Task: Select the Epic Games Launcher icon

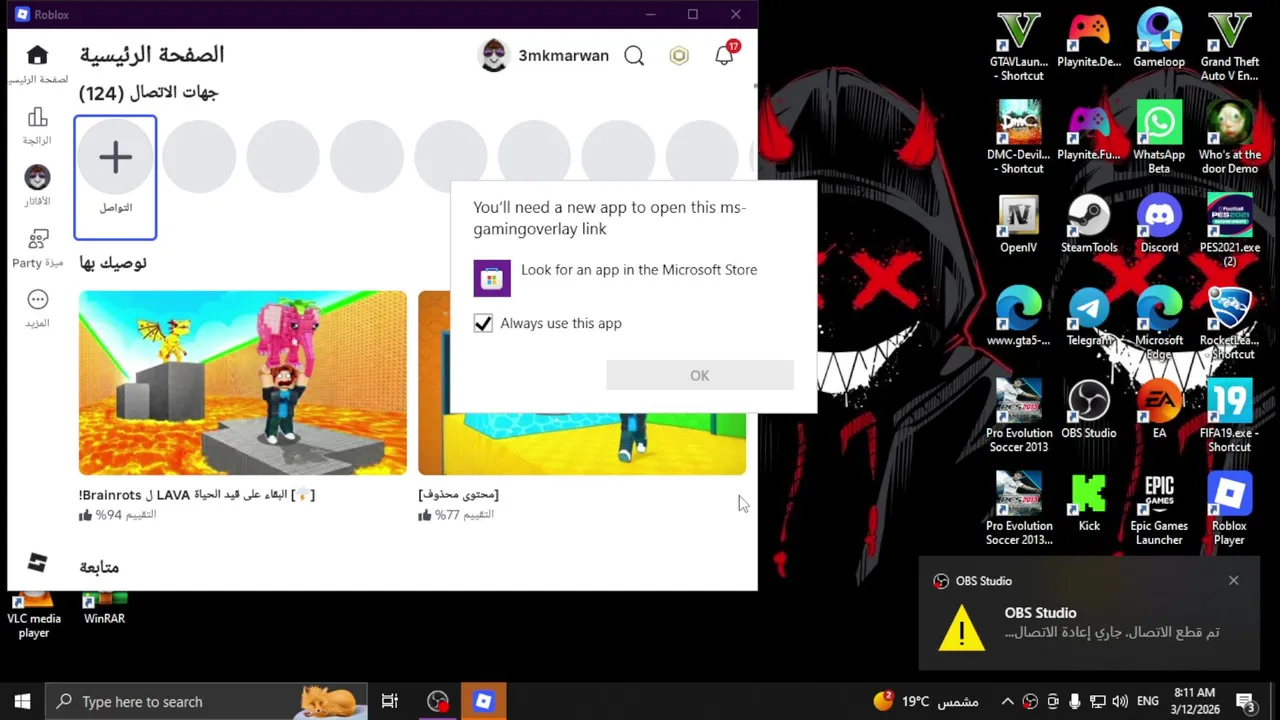Action: [1159, 510]
